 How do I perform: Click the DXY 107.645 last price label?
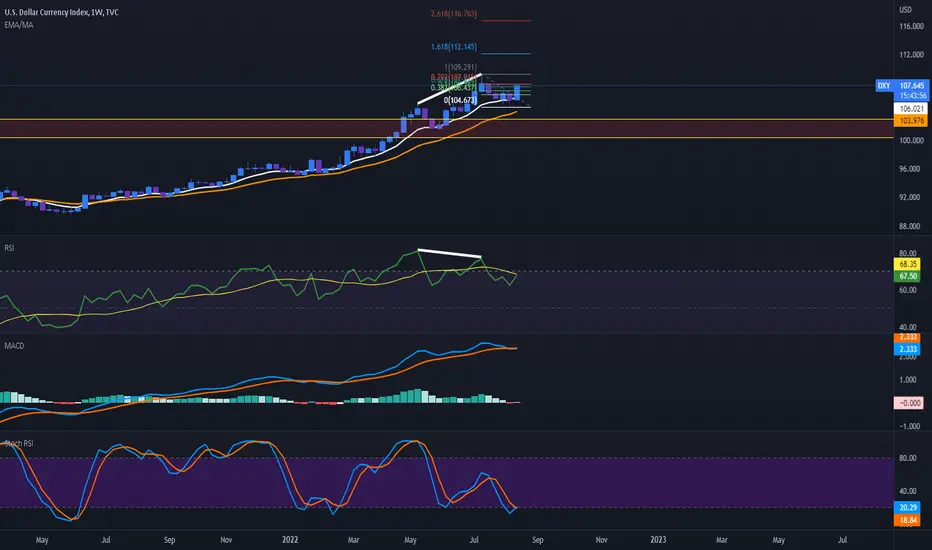coord(902,86)
